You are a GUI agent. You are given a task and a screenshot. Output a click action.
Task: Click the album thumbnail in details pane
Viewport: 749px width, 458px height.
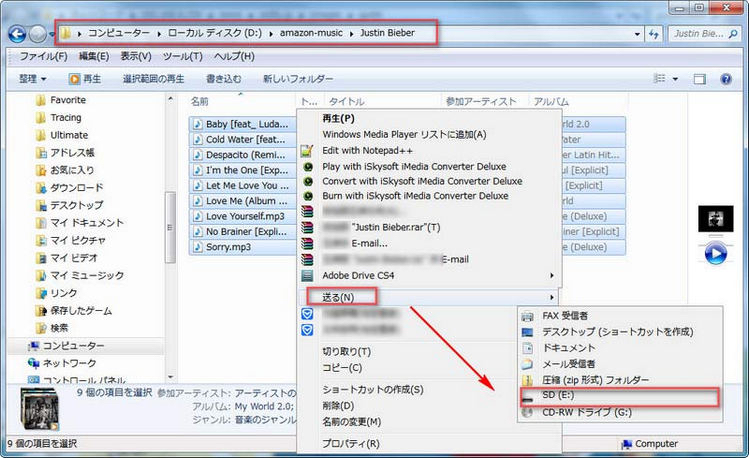40,409
